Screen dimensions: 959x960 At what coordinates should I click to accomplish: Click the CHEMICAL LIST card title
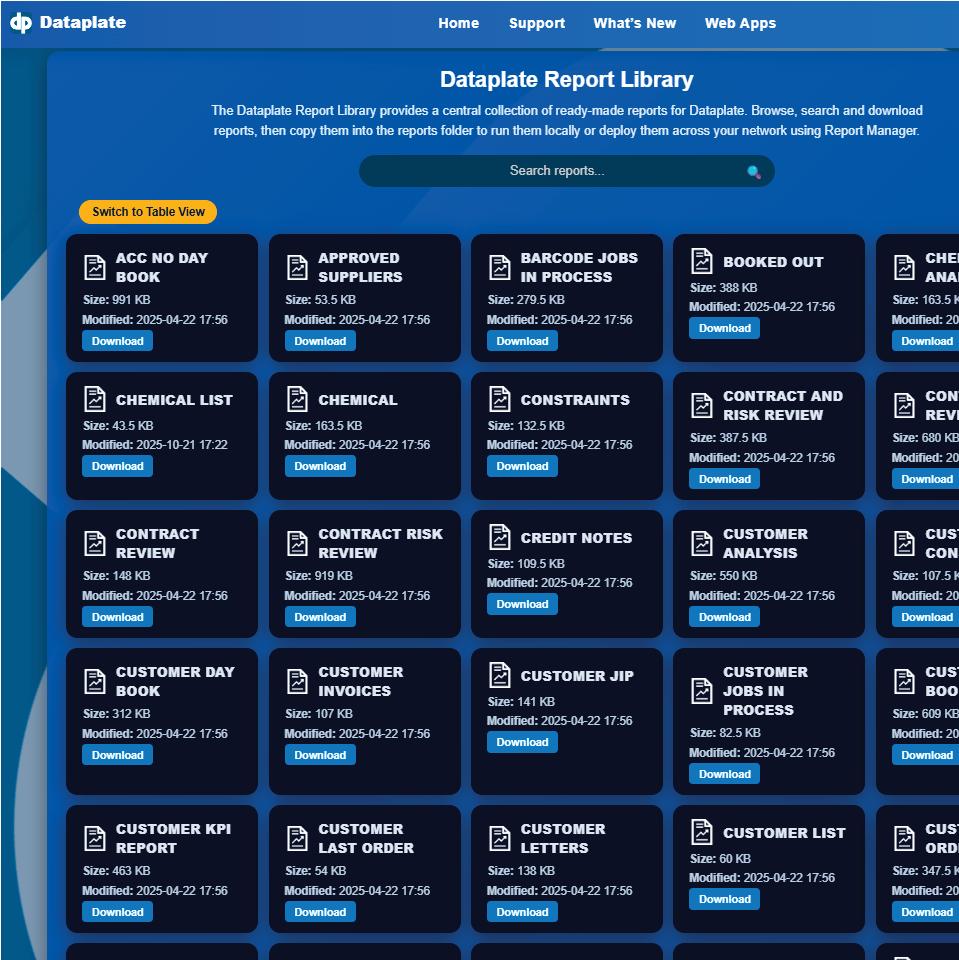(x=174, y=400)
